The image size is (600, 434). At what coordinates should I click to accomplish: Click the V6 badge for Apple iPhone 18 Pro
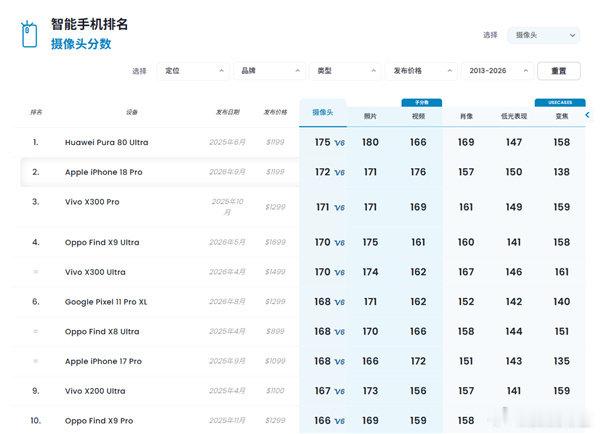339,173
